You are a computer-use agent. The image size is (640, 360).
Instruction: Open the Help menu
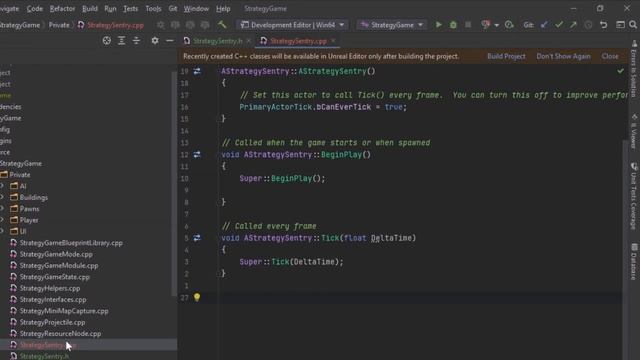coord(223,9)
